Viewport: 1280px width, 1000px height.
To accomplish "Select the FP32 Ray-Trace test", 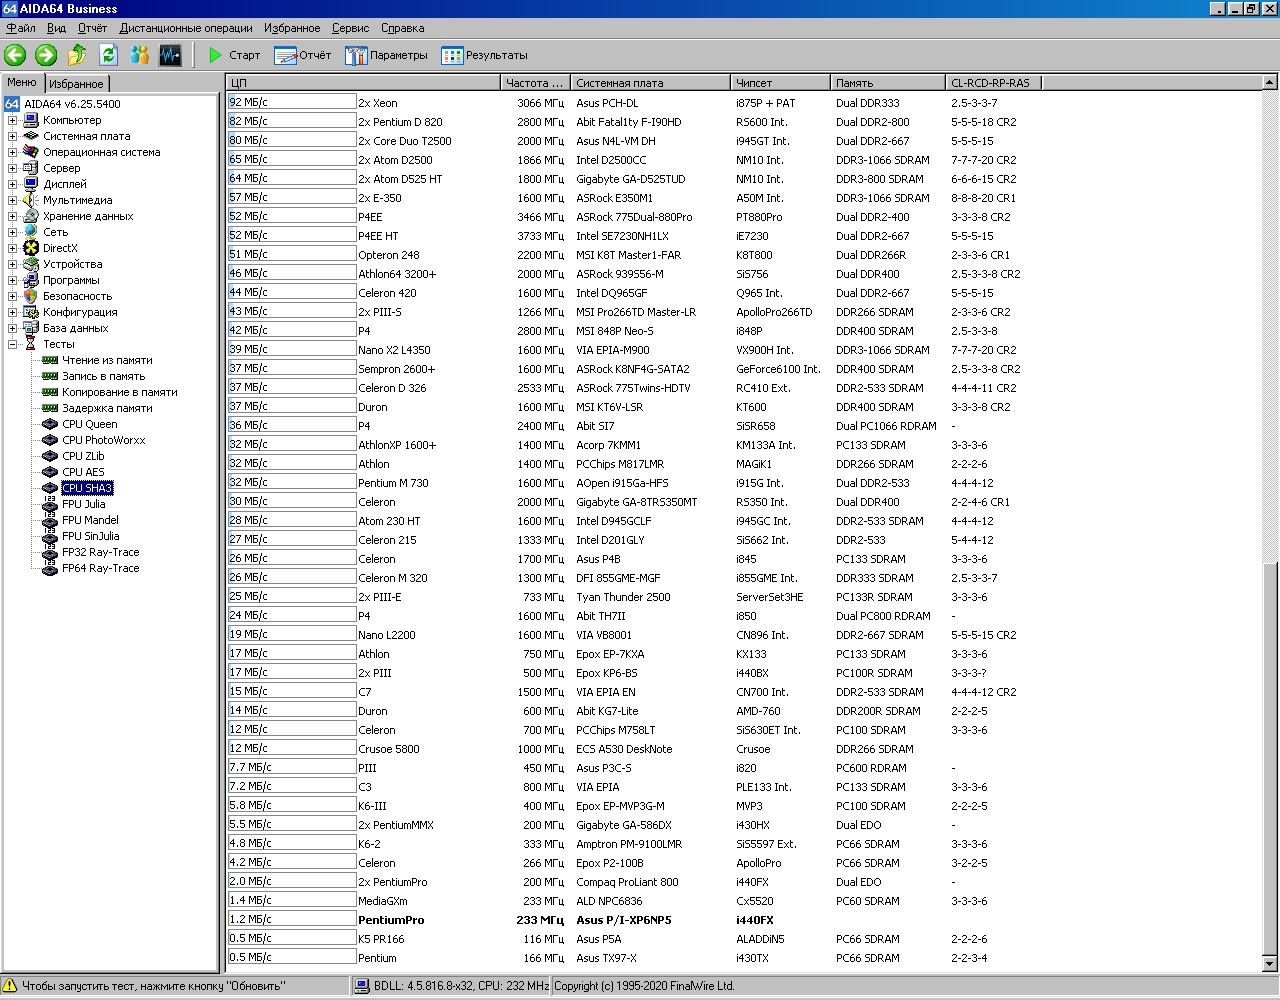I will 100,552.
